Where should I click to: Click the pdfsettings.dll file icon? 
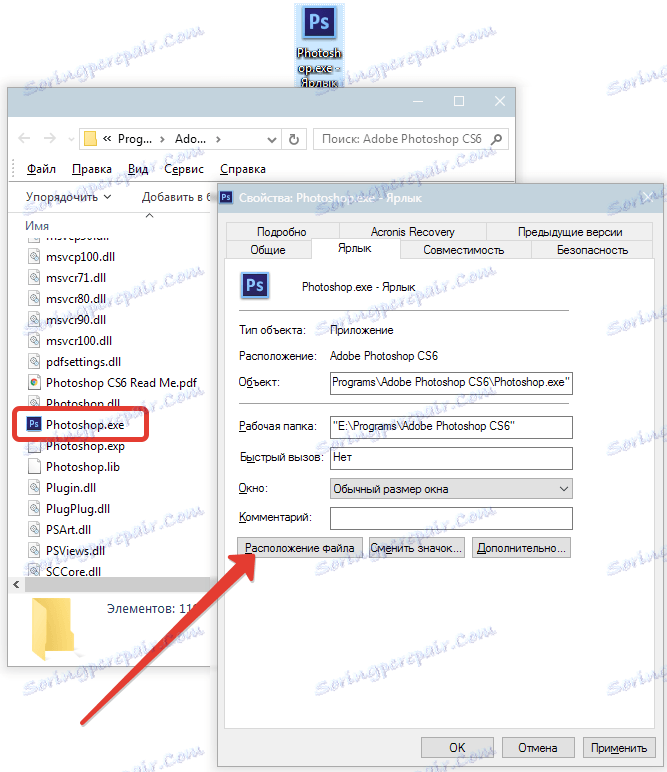click(34, 361)
